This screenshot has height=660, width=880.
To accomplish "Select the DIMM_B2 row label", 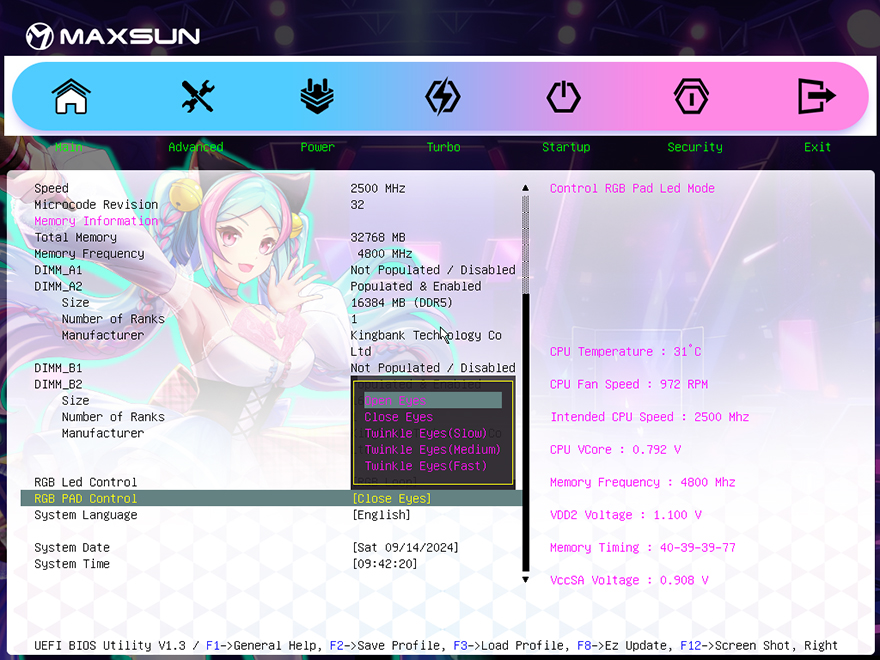I will pyautogui.click(x=58, y=384).
